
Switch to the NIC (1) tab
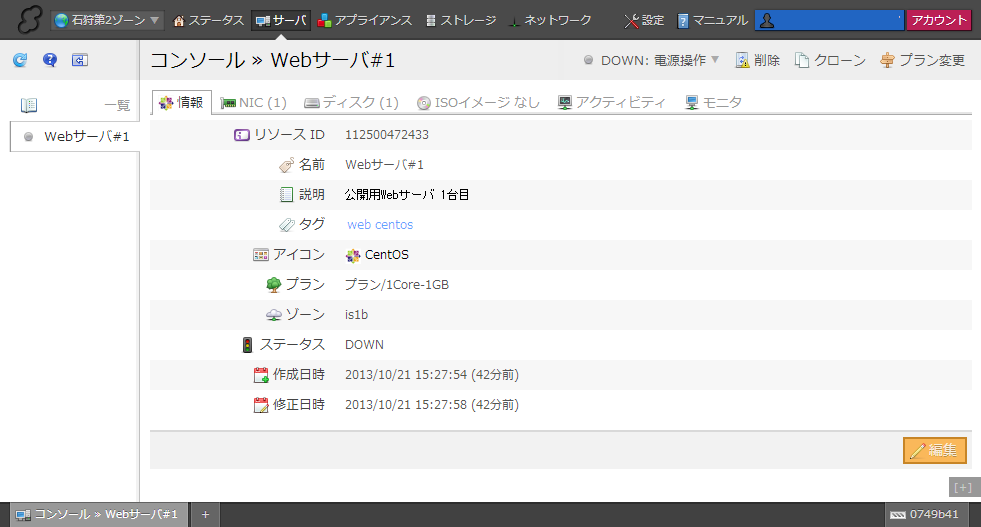(253, 102)
